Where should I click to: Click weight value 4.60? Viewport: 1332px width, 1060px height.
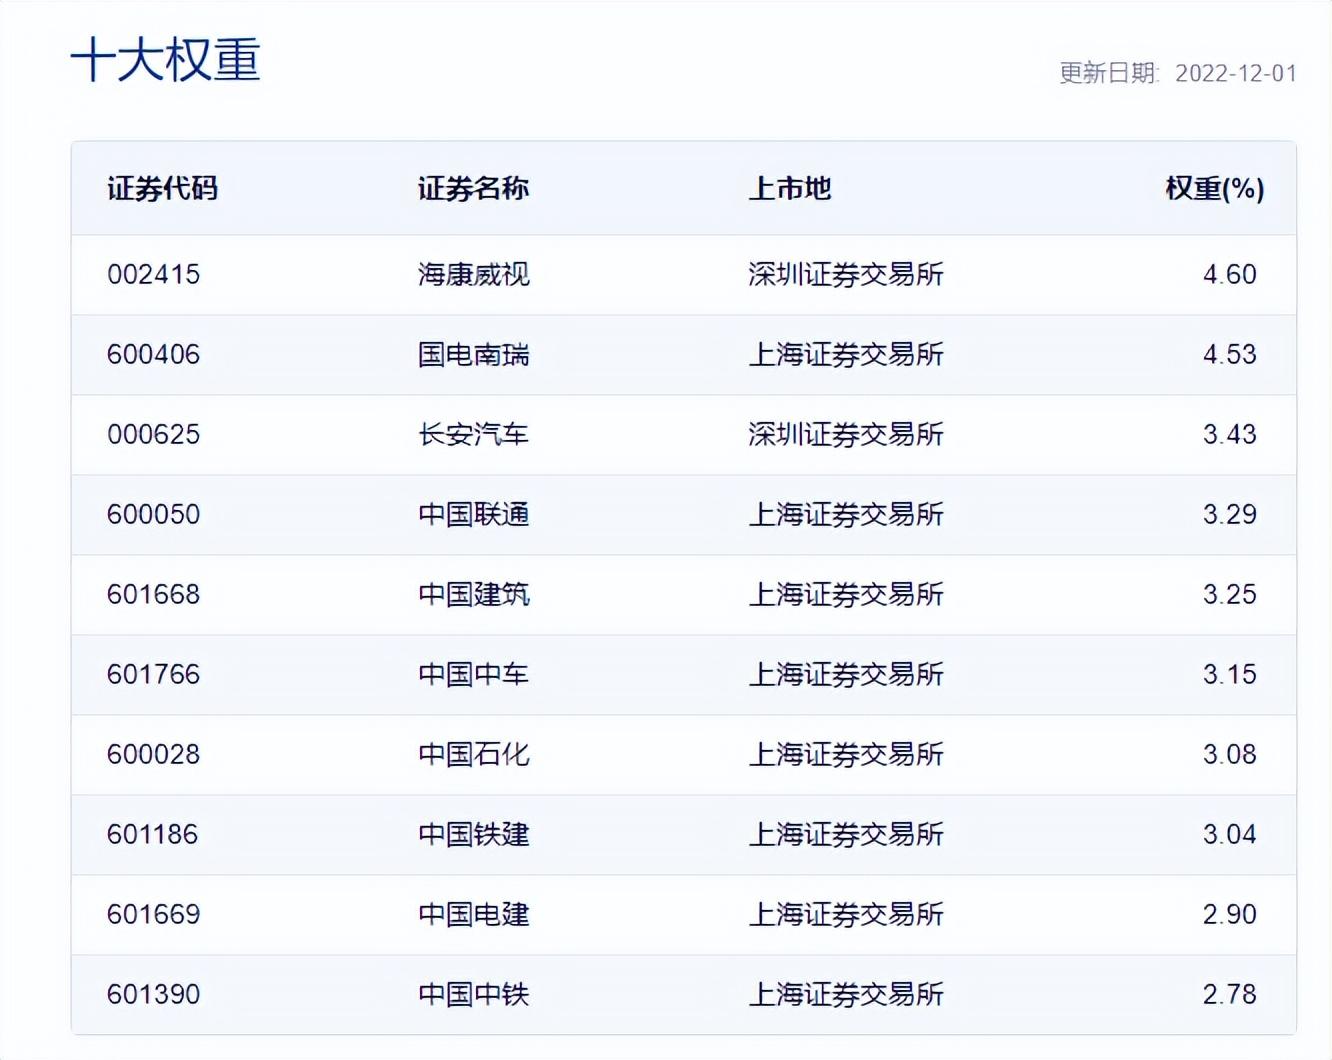[1229, 274]
